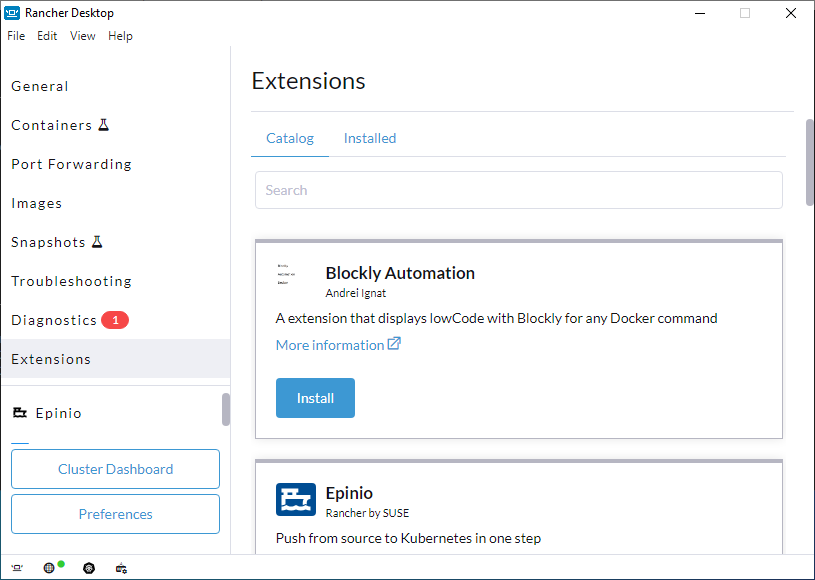Click the Kubernetes wheel icon in status bar

[89, 568]
